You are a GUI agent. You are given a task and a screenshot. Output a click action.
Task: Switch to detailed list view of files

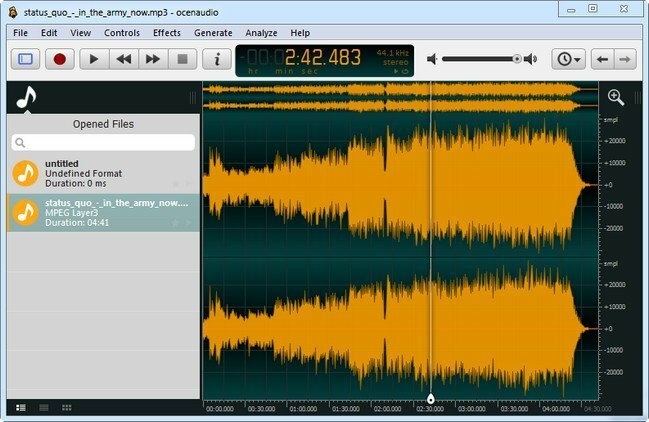coord(21,408)
